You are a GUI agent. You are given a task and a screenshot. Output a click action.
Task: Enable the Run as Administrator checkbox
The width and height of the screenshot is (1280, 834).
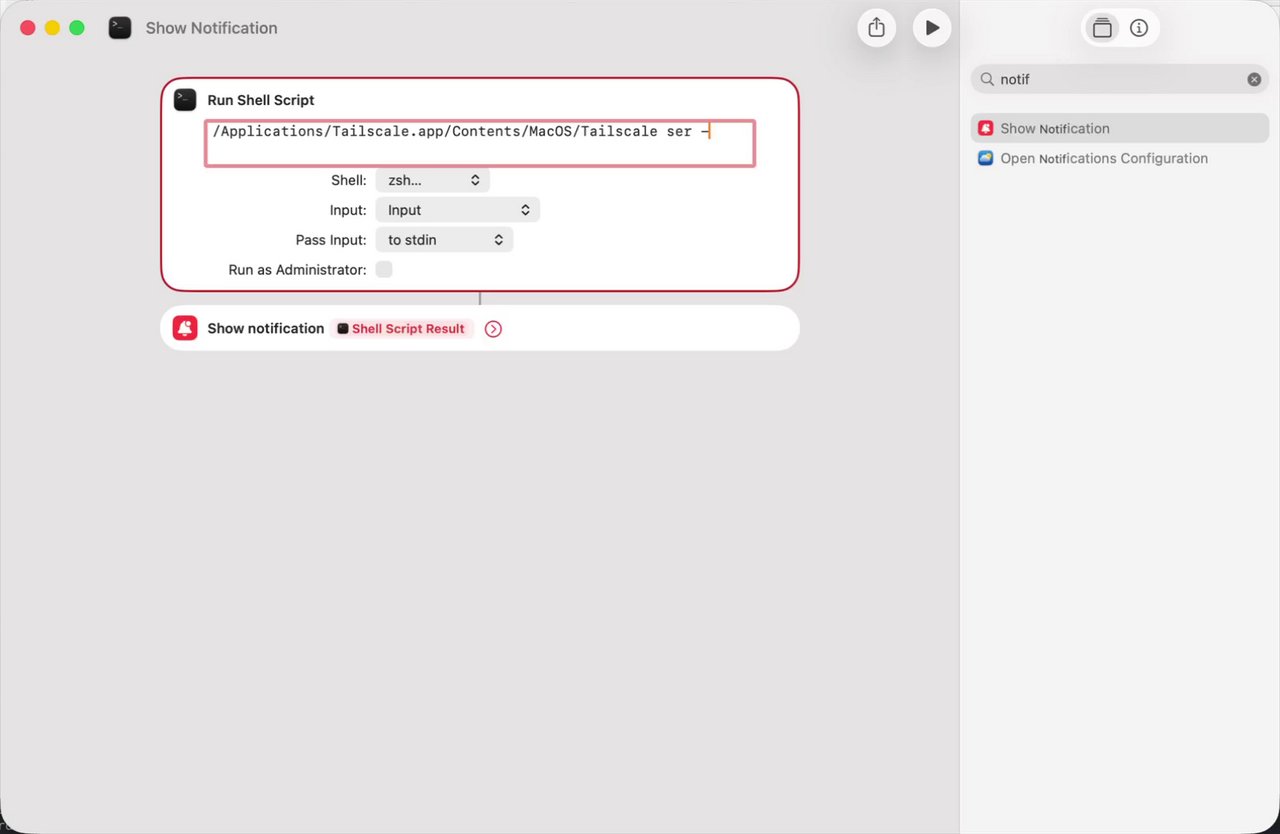[x=384, y=269]
